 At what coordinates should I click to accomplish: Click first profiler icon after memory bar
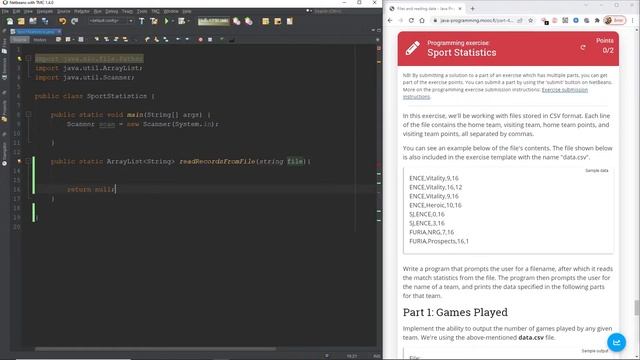237,21
